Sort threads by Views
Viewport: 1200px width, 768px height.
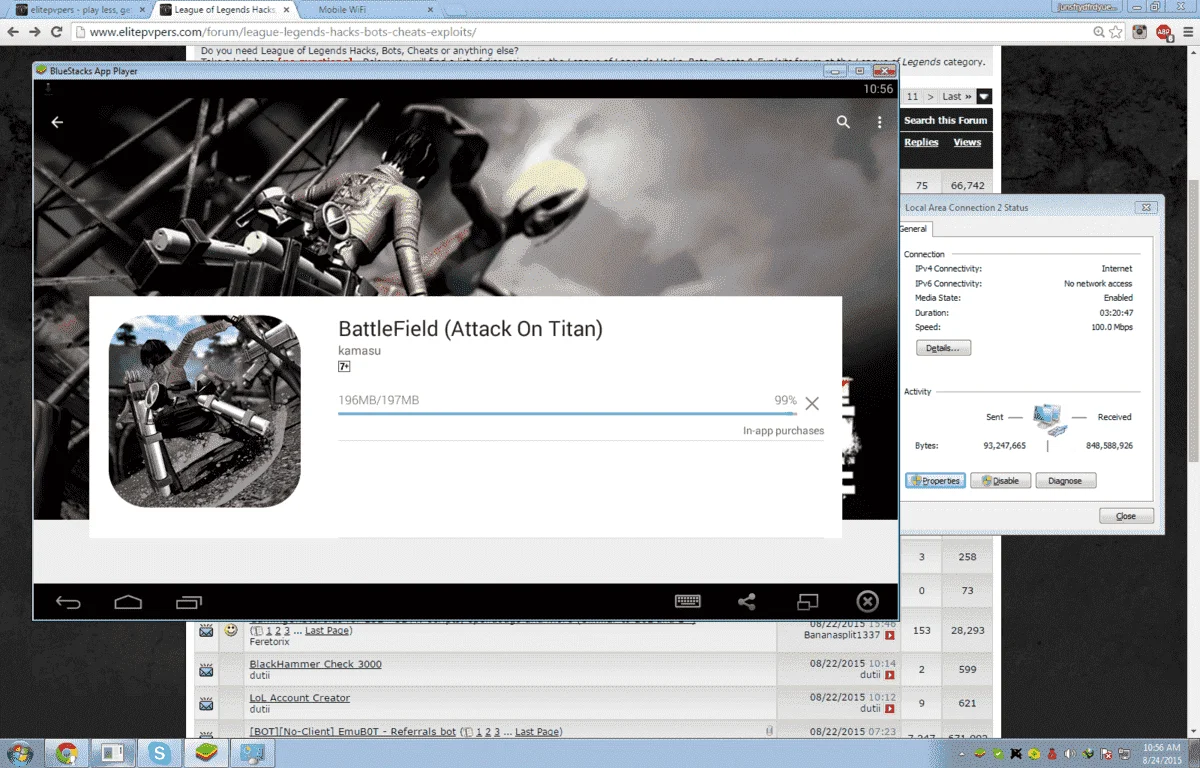coord(967,142)
